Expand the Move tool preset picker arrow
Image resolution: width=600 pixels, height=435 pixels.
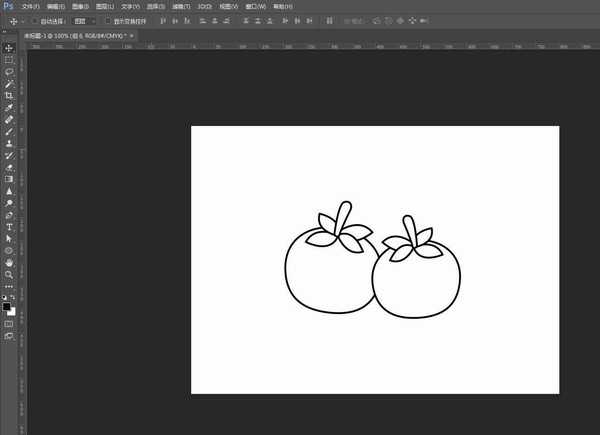pos(22,20)
